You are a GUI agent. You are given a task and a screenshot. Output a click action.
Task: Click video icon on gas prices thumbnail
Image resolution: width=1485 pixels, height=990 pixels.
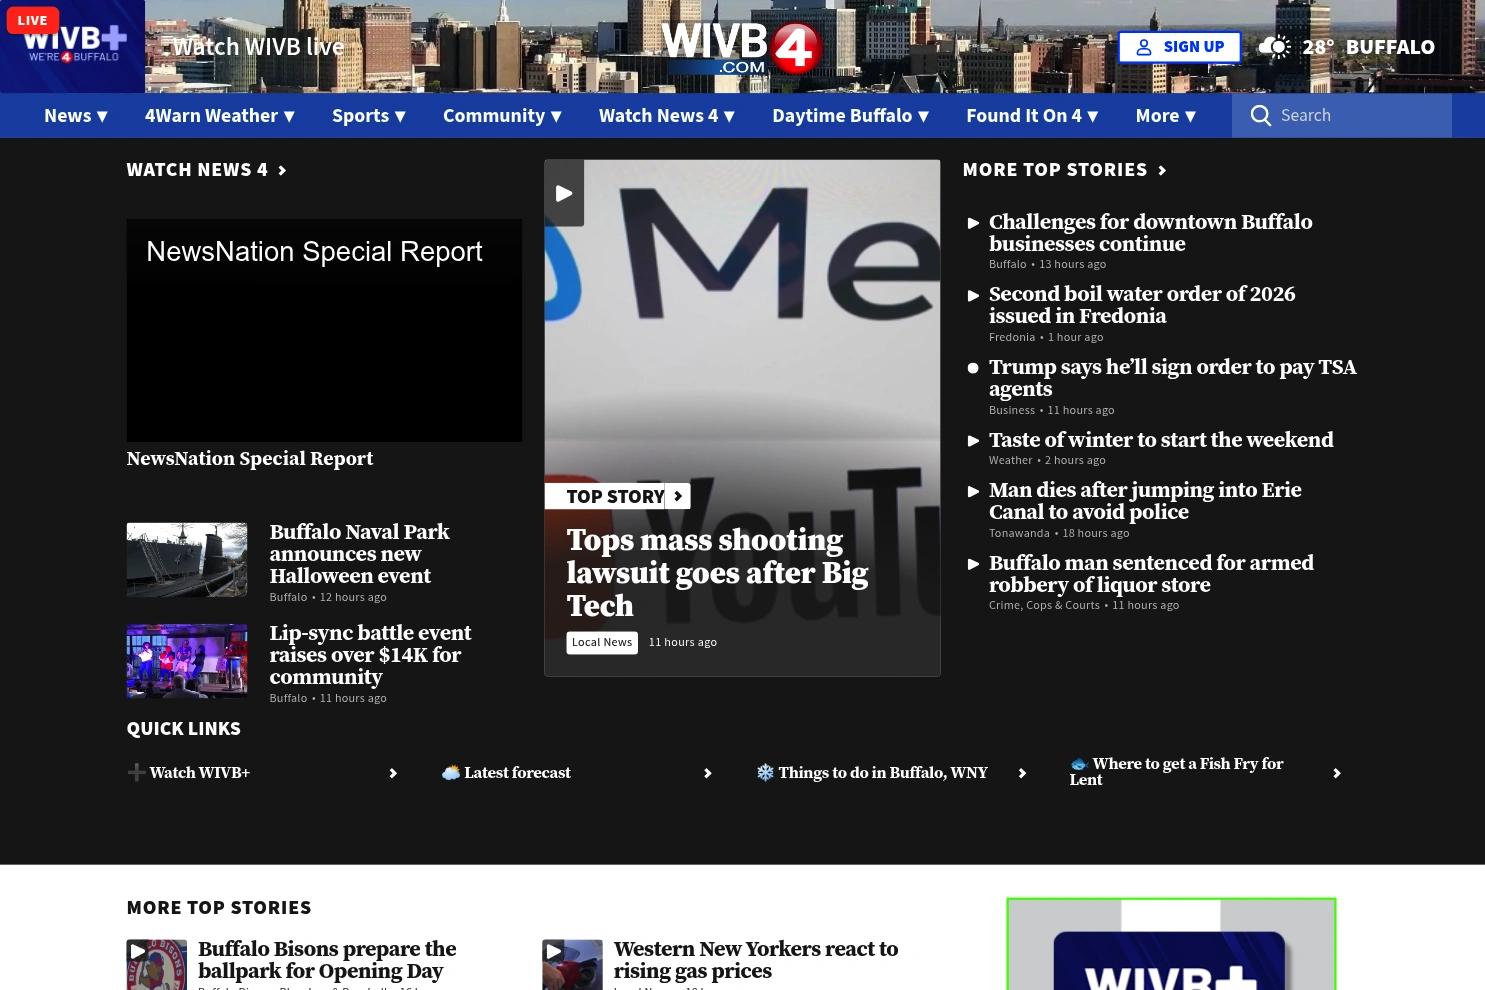click(554, 951)
